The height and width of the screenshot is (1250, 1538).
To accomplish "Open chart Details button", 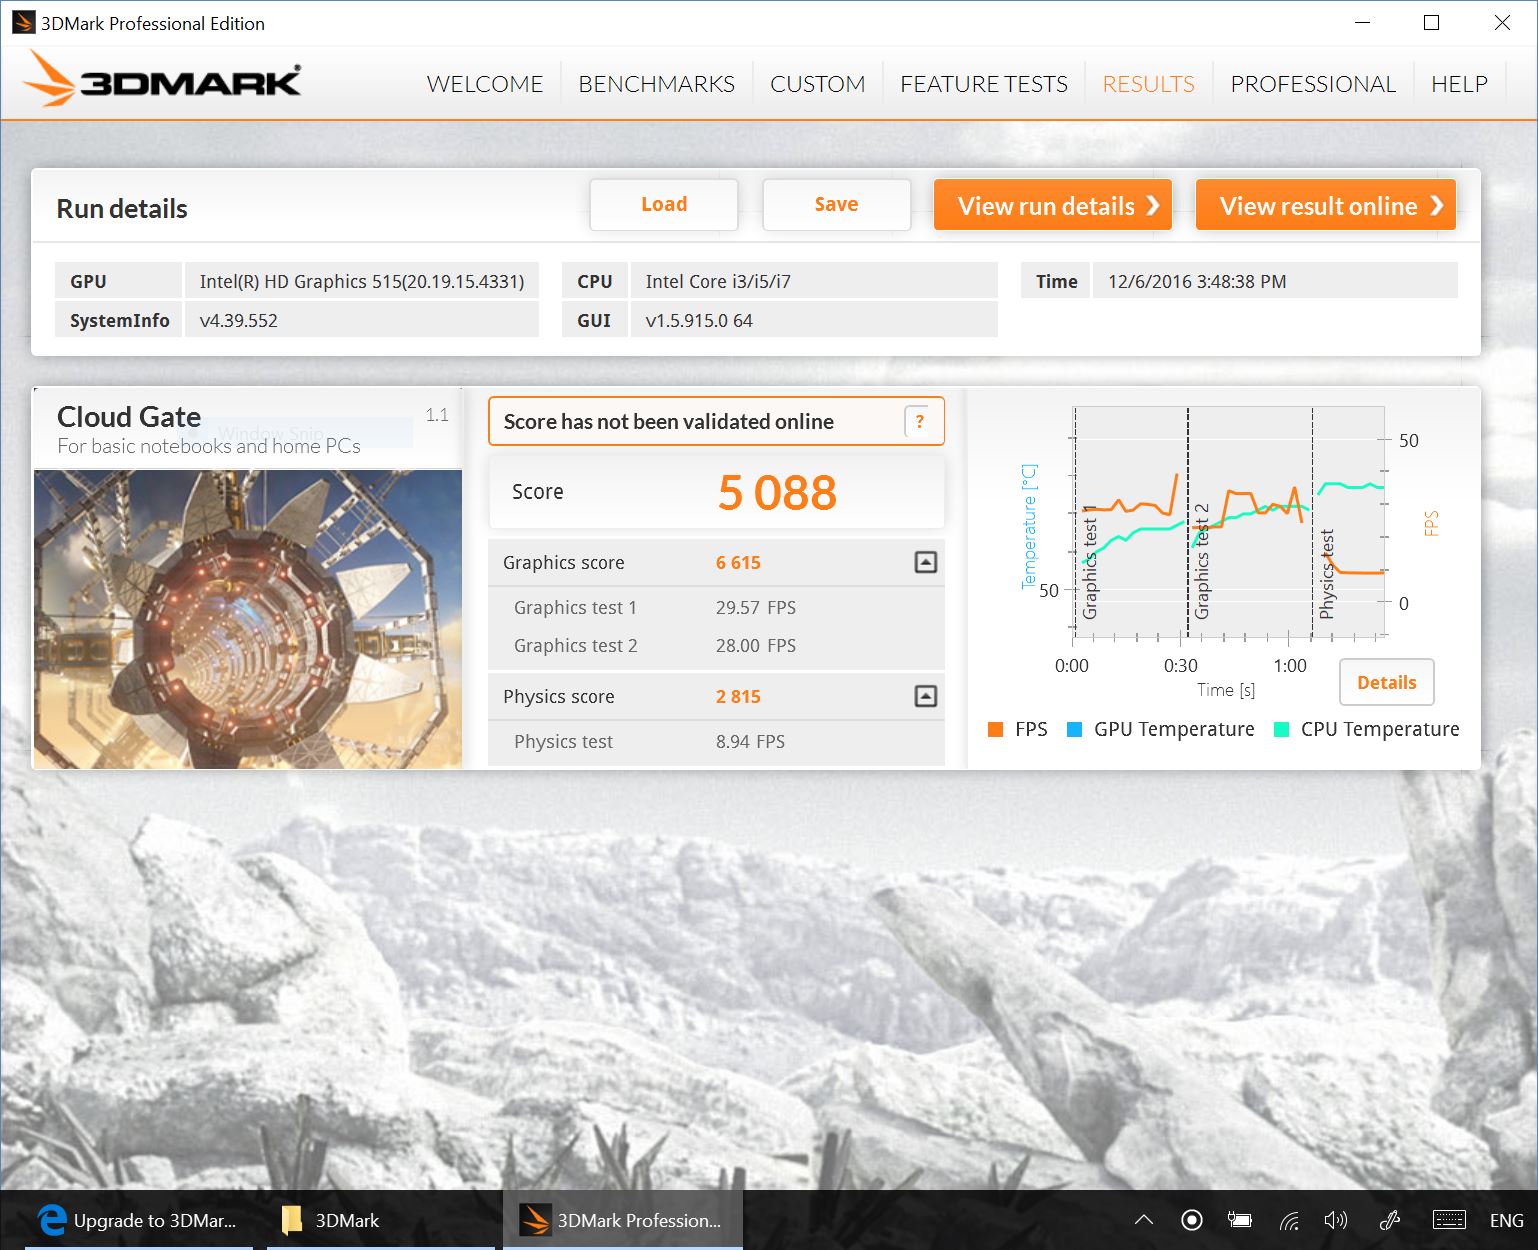I will coord(1386,682).
